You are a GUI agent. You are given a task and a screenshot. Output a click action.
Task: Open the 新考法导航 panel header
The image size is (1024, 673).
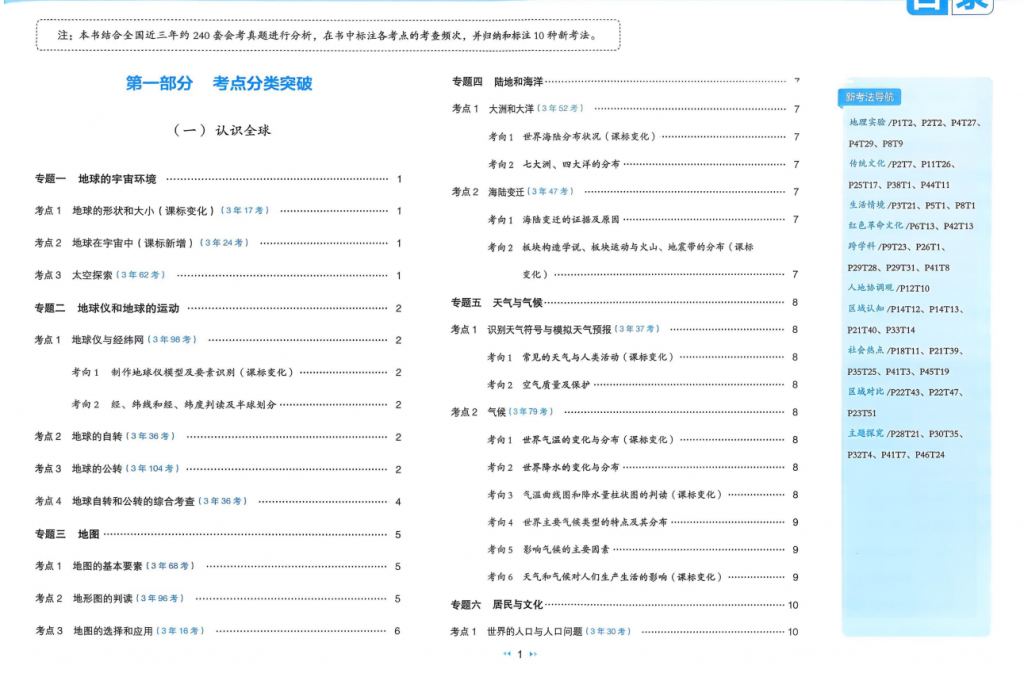(x=870, y=97)
